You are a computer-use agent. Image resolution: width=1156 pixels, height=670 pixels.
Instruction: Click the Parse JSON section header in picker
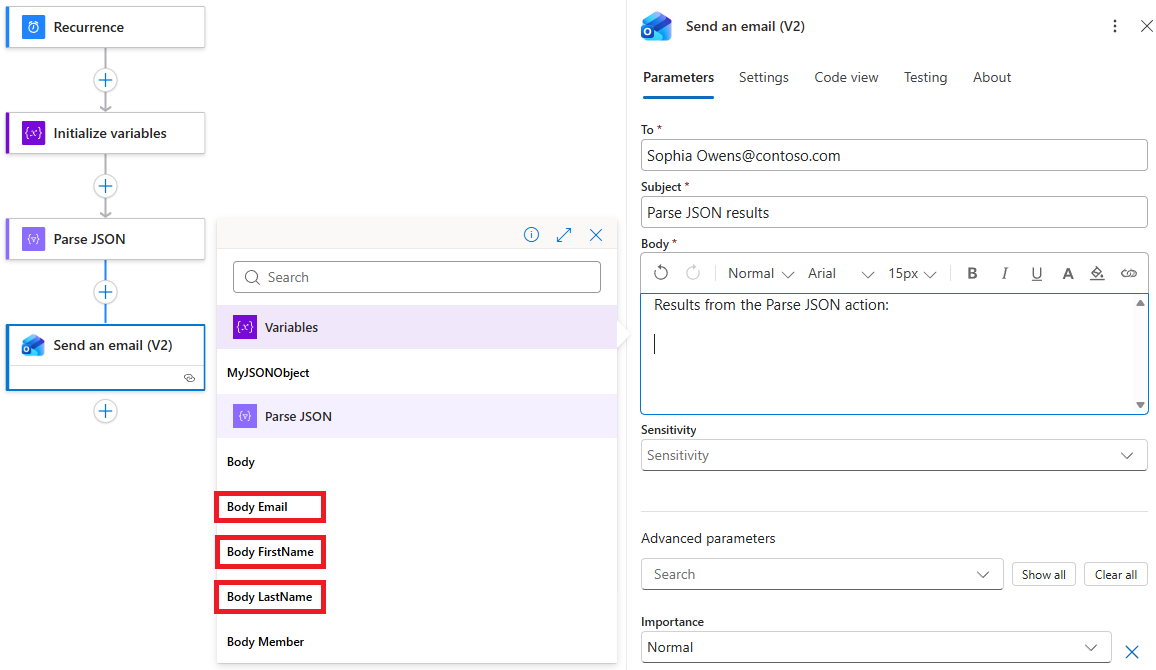click(x=417, y=416)
